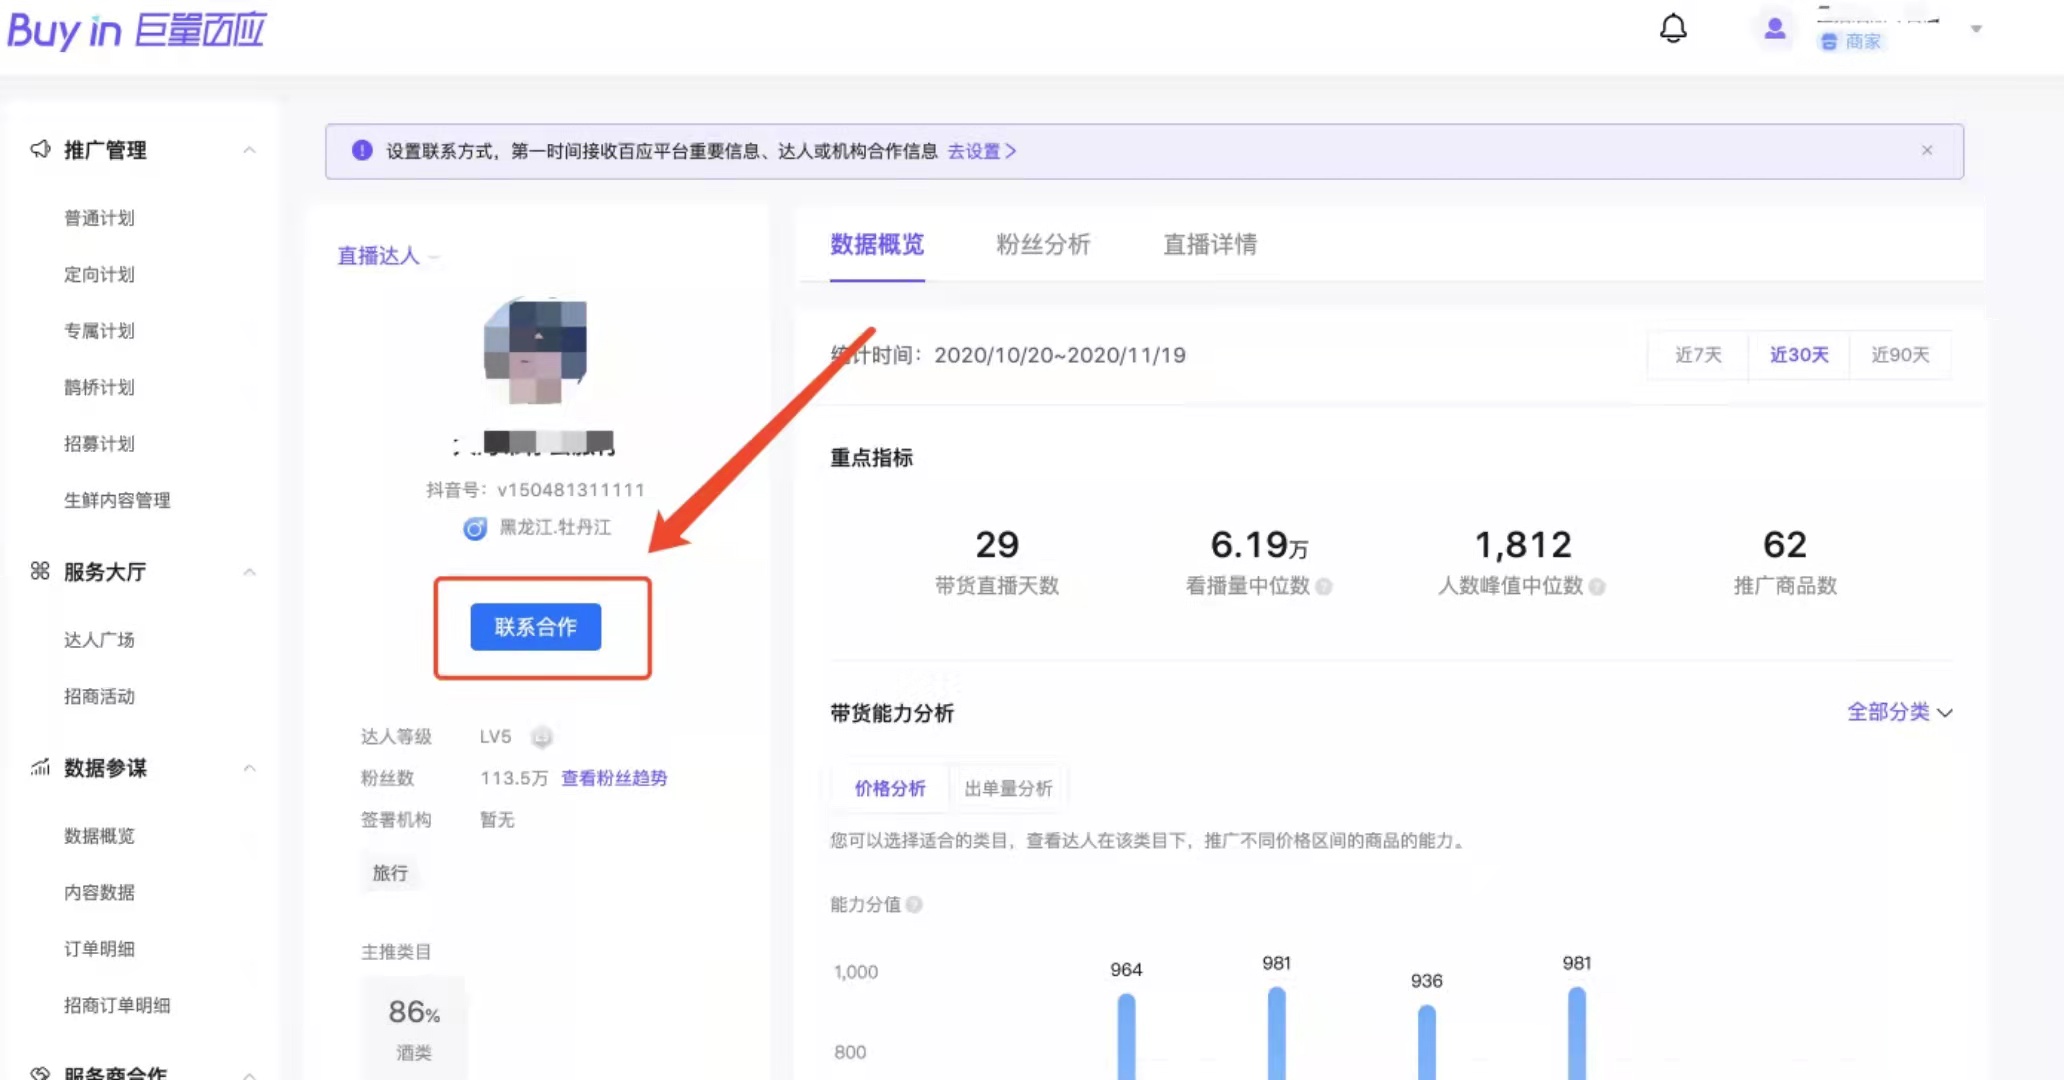Image resolution: width=2064 pixels, height=1080 pixels.
Task: Select the 近30天 time range
Action: point(1799,355)
